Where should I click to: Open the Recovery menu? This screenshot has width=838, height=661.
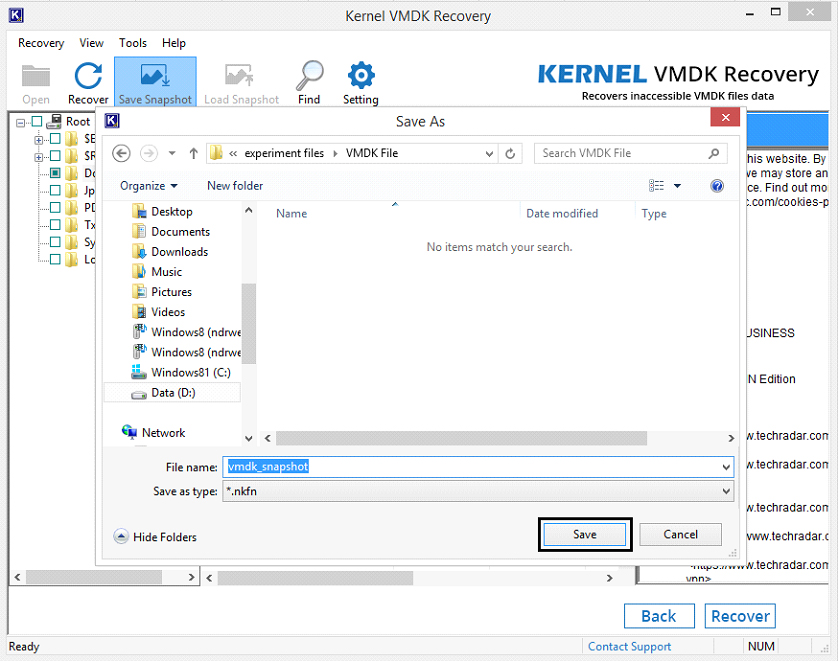(41, 43)
